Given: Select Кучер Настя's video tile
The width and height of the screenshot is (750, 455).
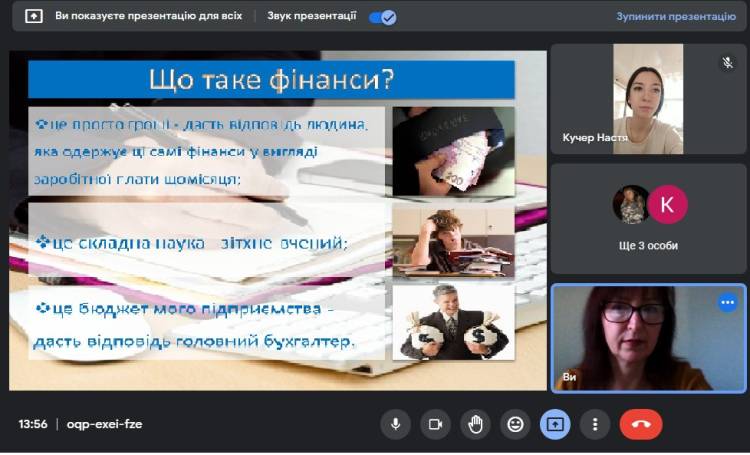Looking at the screenshot, I should [648, 99].
